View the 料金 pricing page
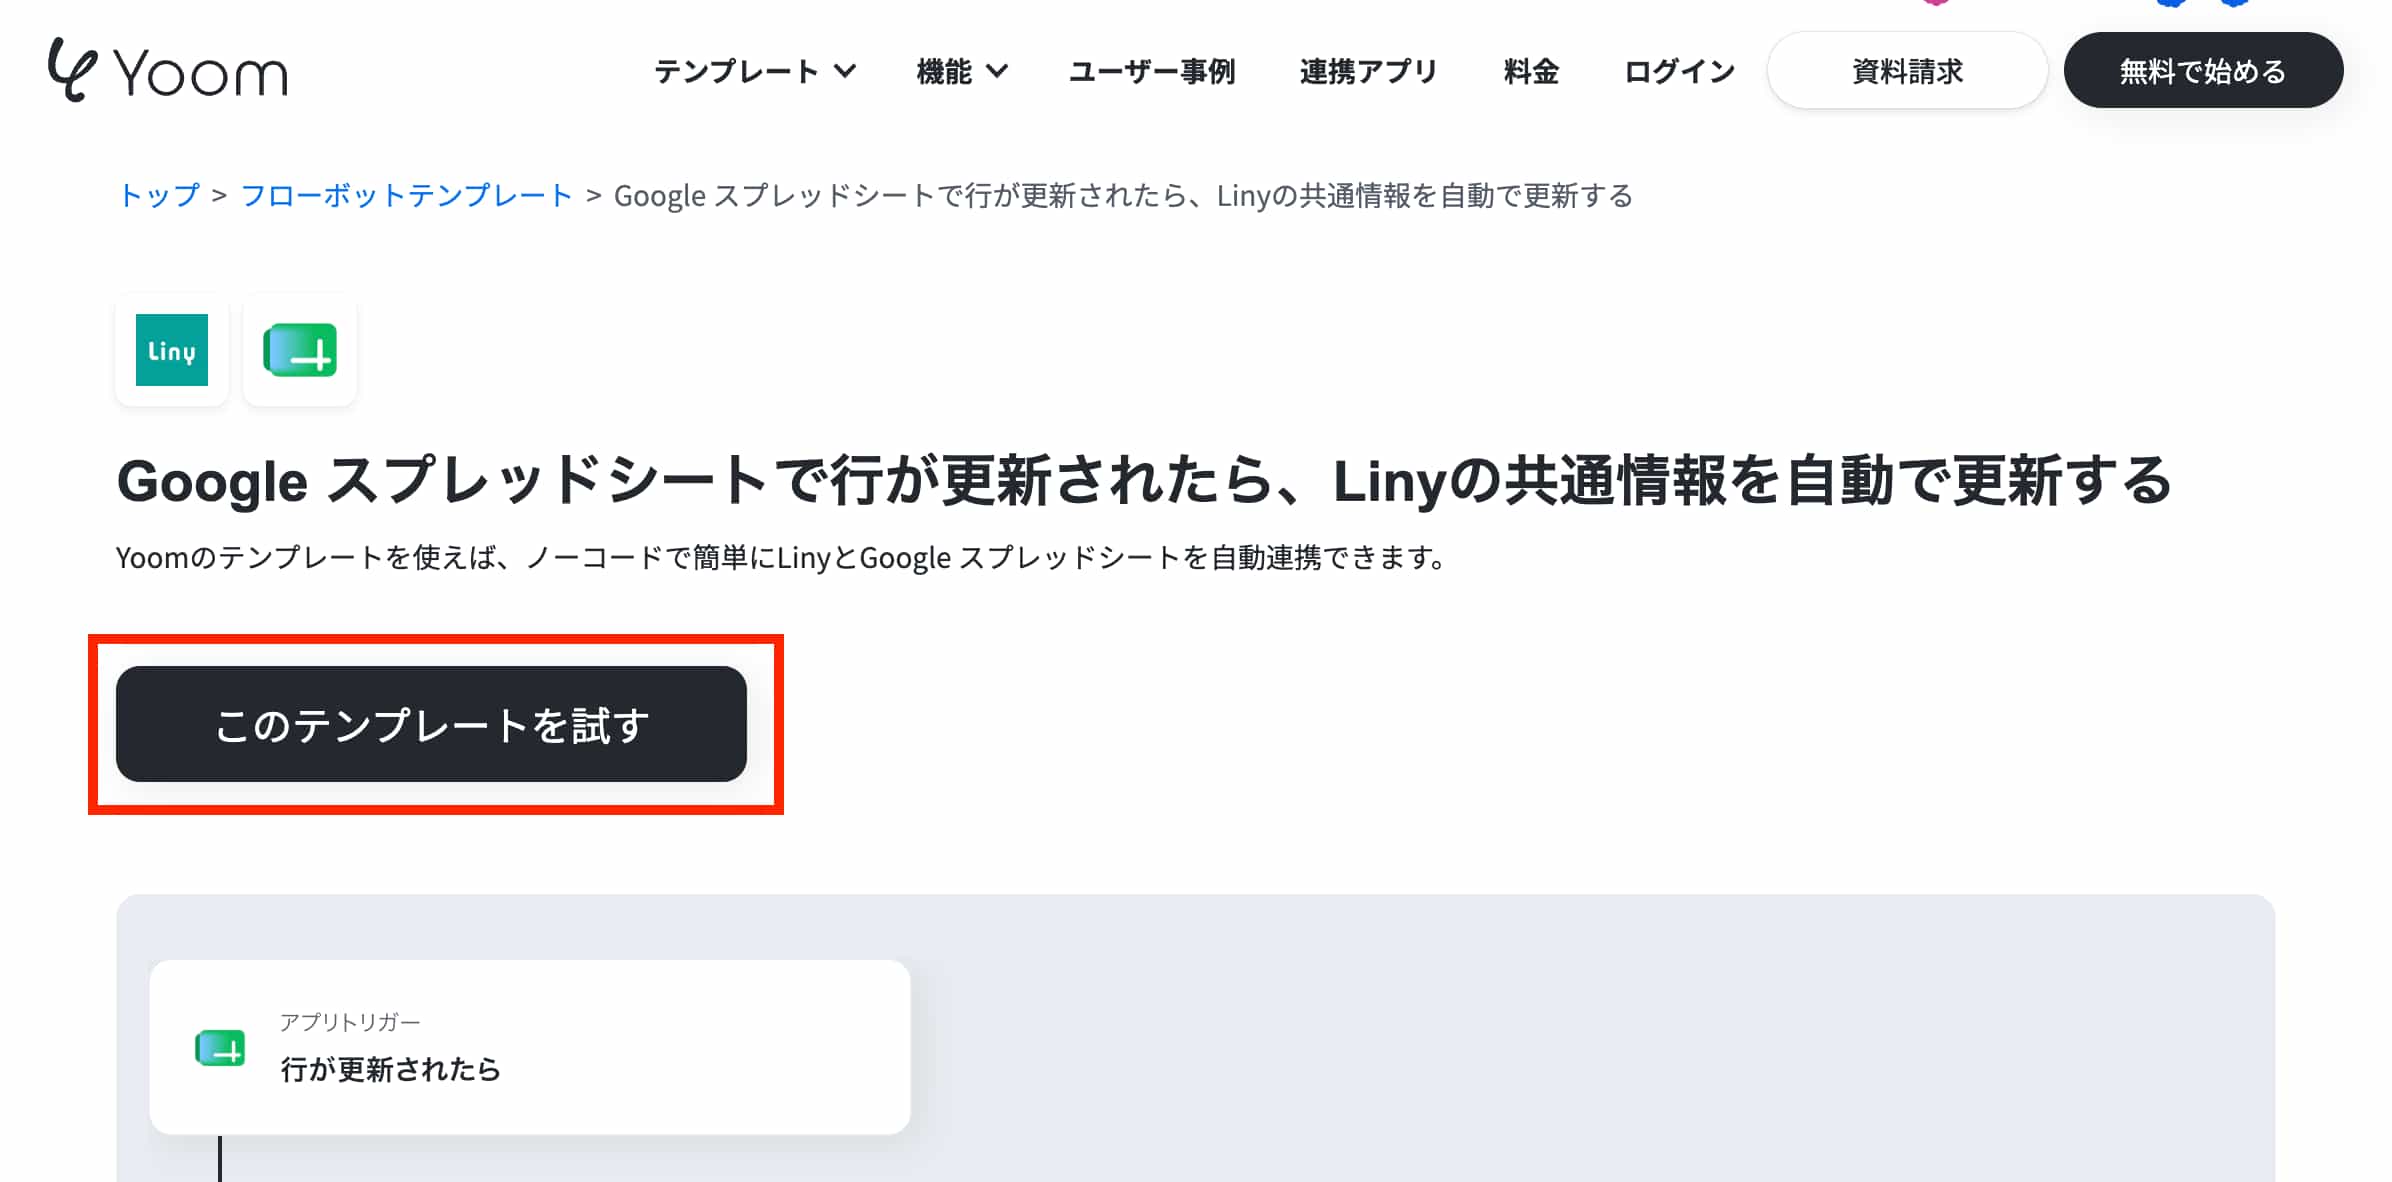2392x1182 pixels. coord(1531,71)
